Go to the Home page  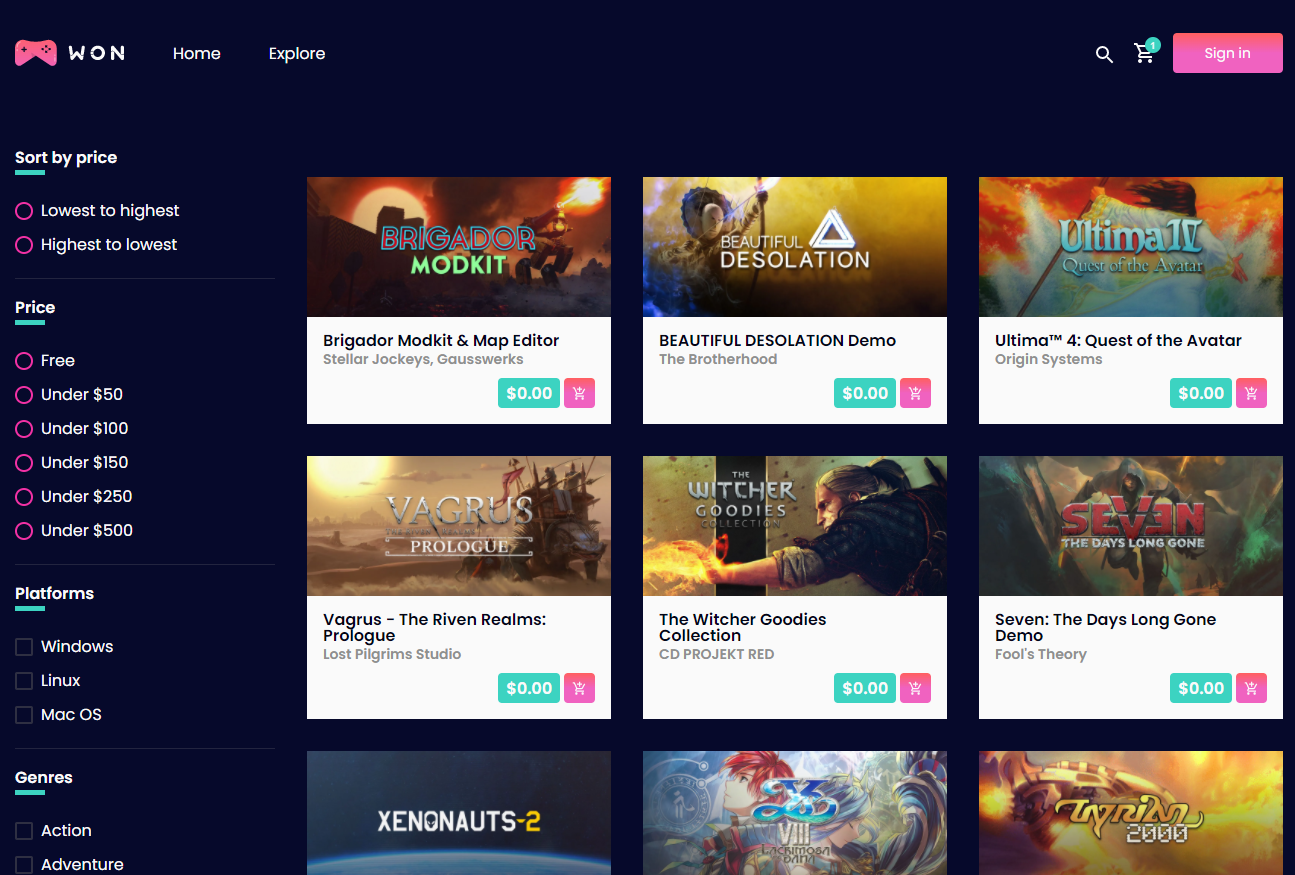click(197, 54)
